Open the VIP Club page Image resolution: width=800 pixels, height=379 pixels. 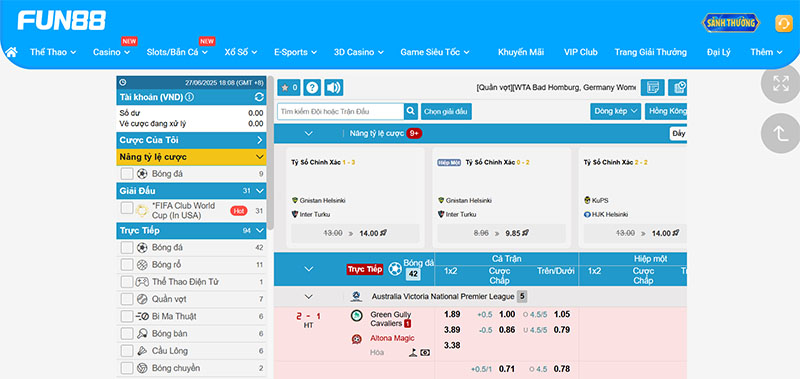point(581,52)
